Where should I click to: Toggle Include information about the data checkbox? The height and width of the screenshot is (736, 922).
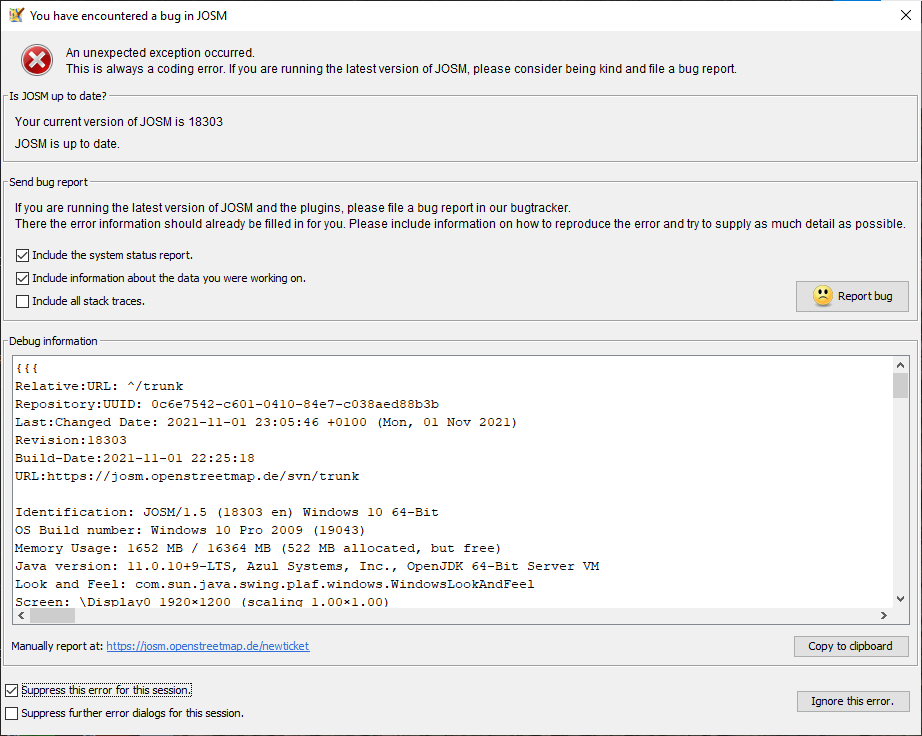tap(23, 278)
